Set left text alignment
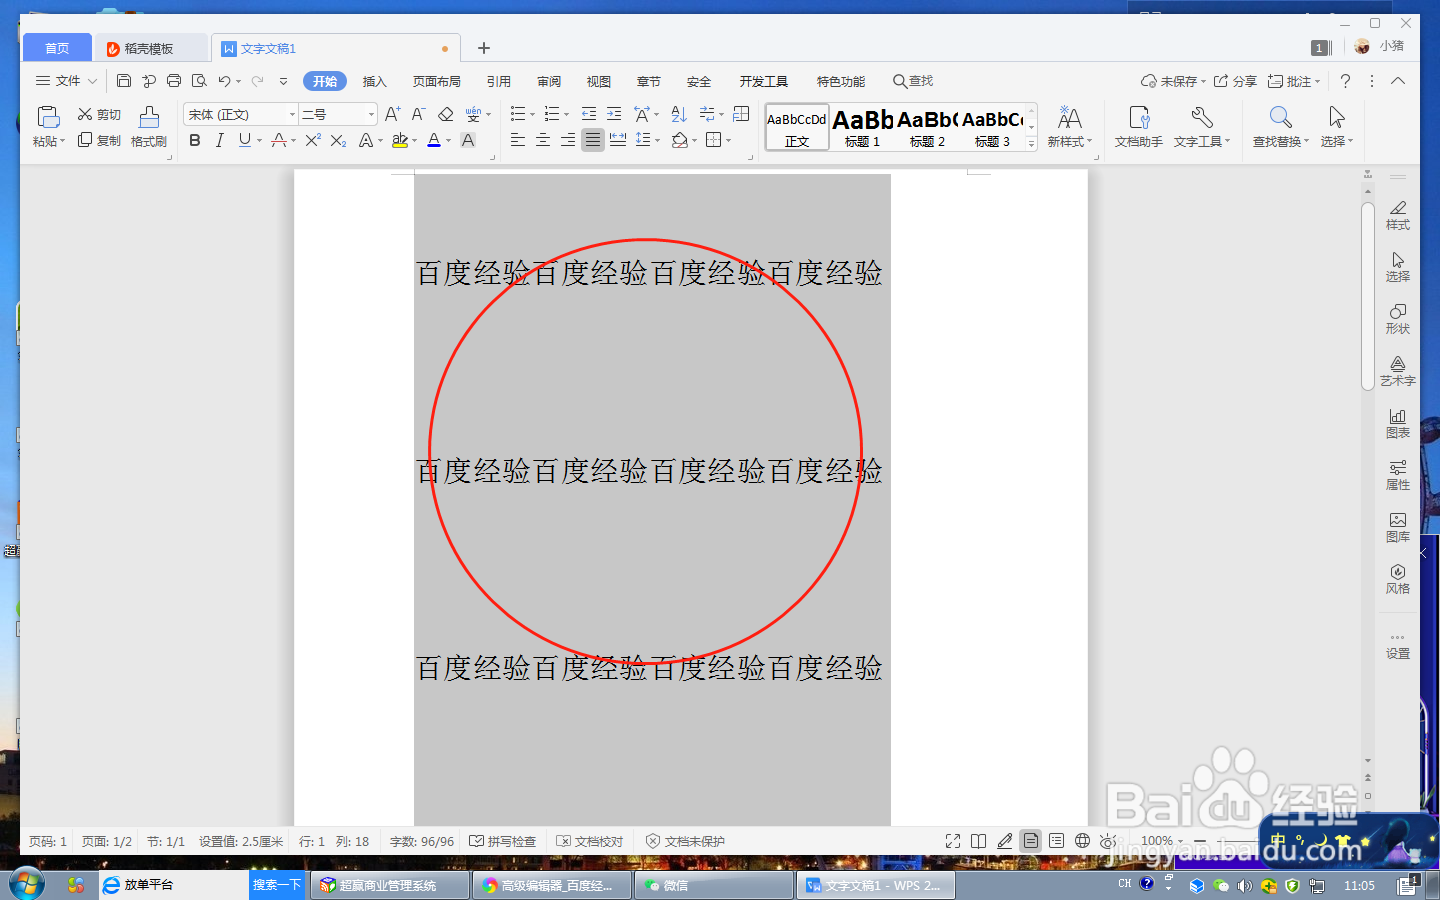Image resolution: width=1440 pixels, height=900 pixels. (x=518, y=141)
